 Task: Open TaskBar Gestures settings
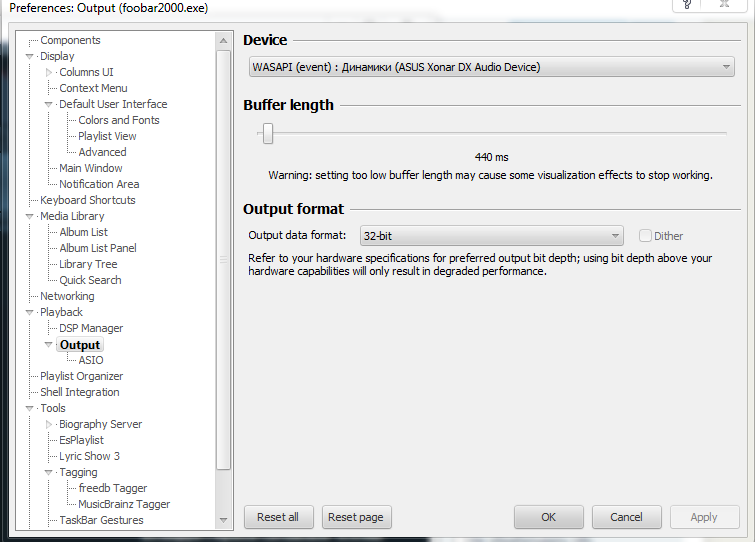click(x=102, y=520)
